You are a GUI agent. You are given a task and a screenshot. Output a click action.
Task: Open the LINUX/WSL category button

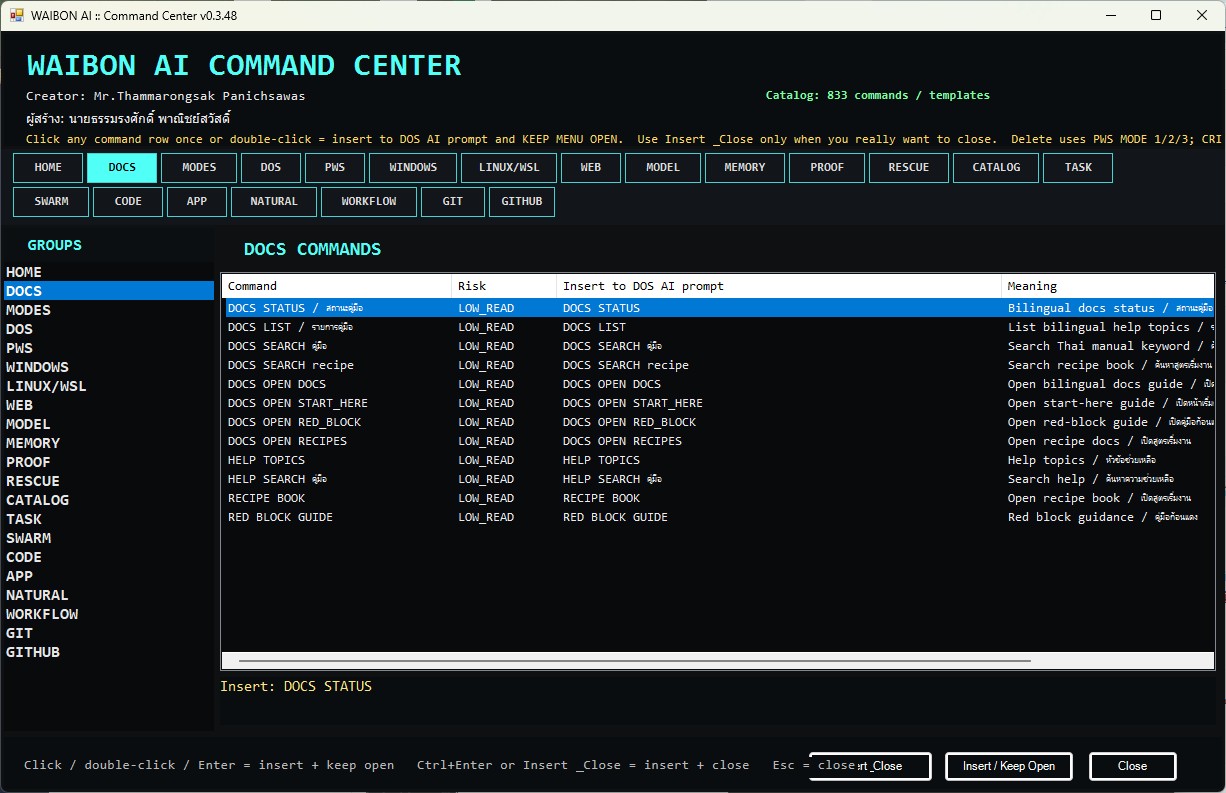click(x=509, y=168)
